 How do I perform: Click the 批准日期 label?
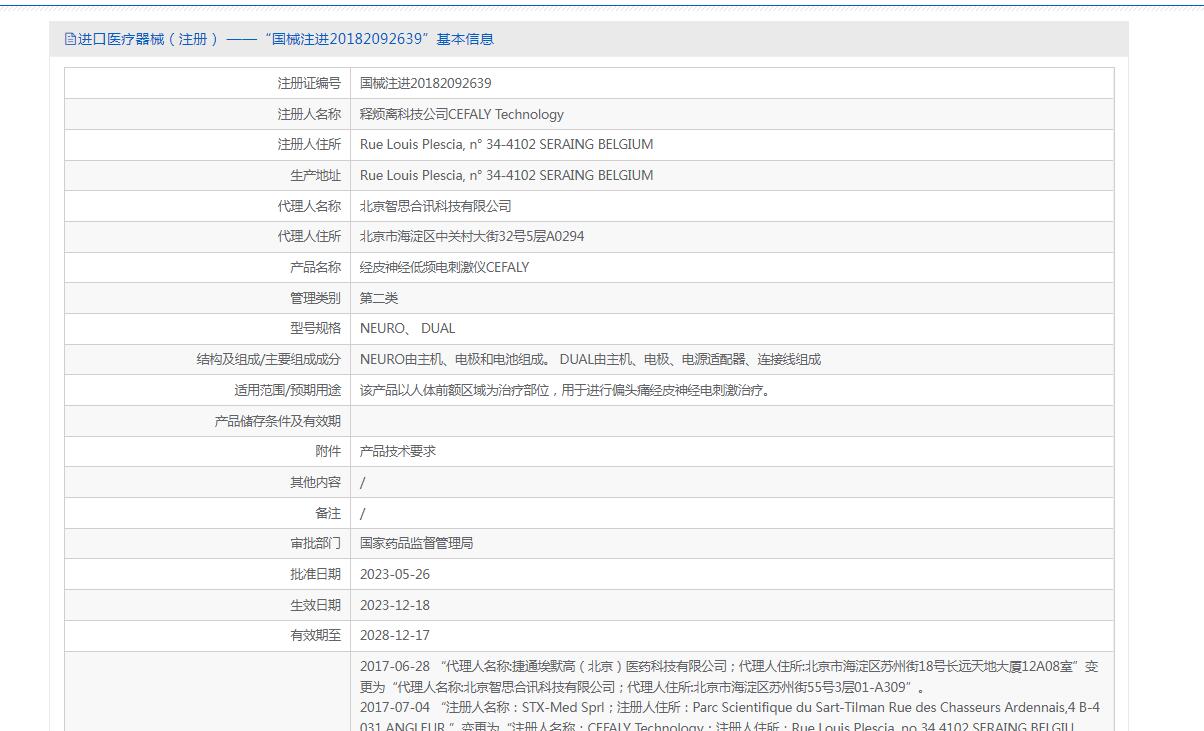point(315,574)
